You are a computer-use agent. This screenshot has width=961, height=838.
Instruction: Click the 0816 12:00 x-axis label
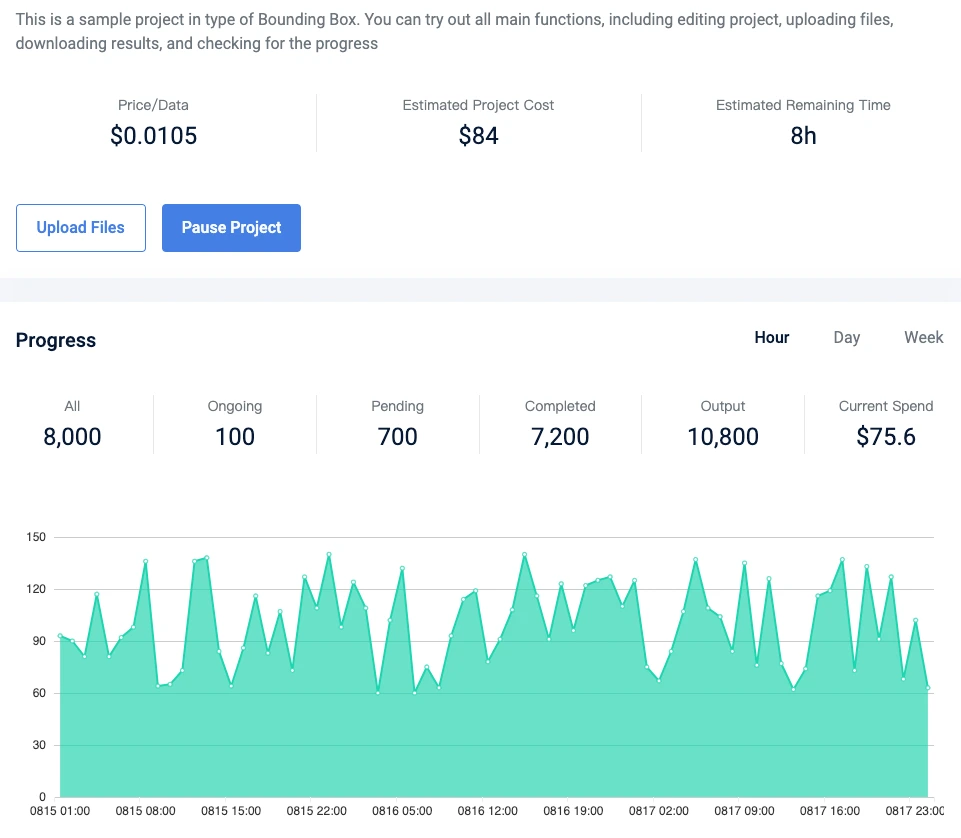coord(488,812)
